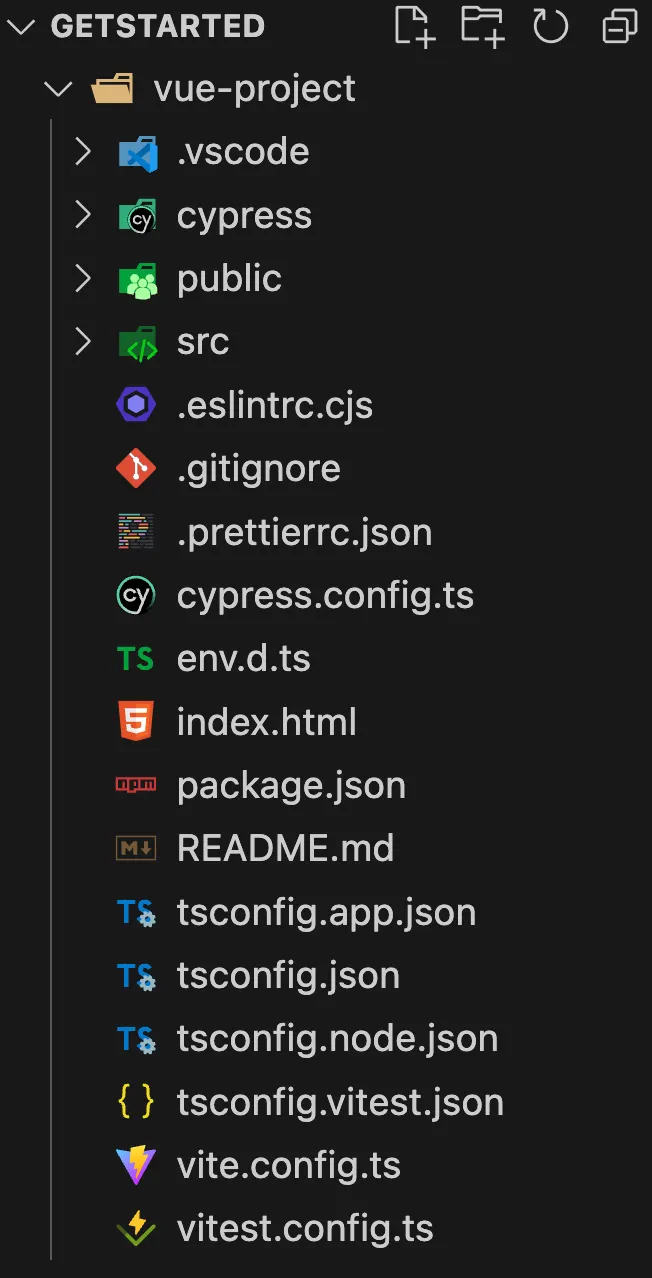Viewport: 652px width, 1278px height.
Task: Click the Vite lightning icon beside vite.config.ts
Action: (x=136, y=1165)
